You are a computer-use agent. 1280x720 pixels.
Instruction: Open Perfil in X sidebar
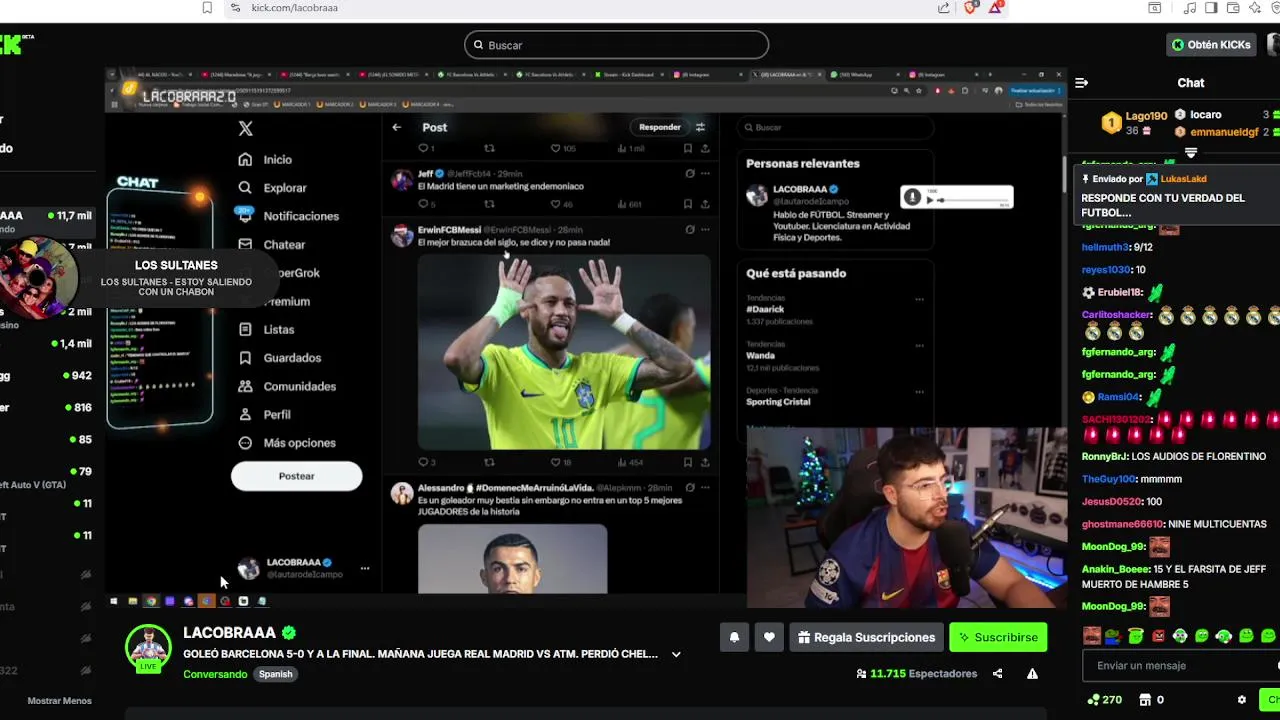pos(265,414)
